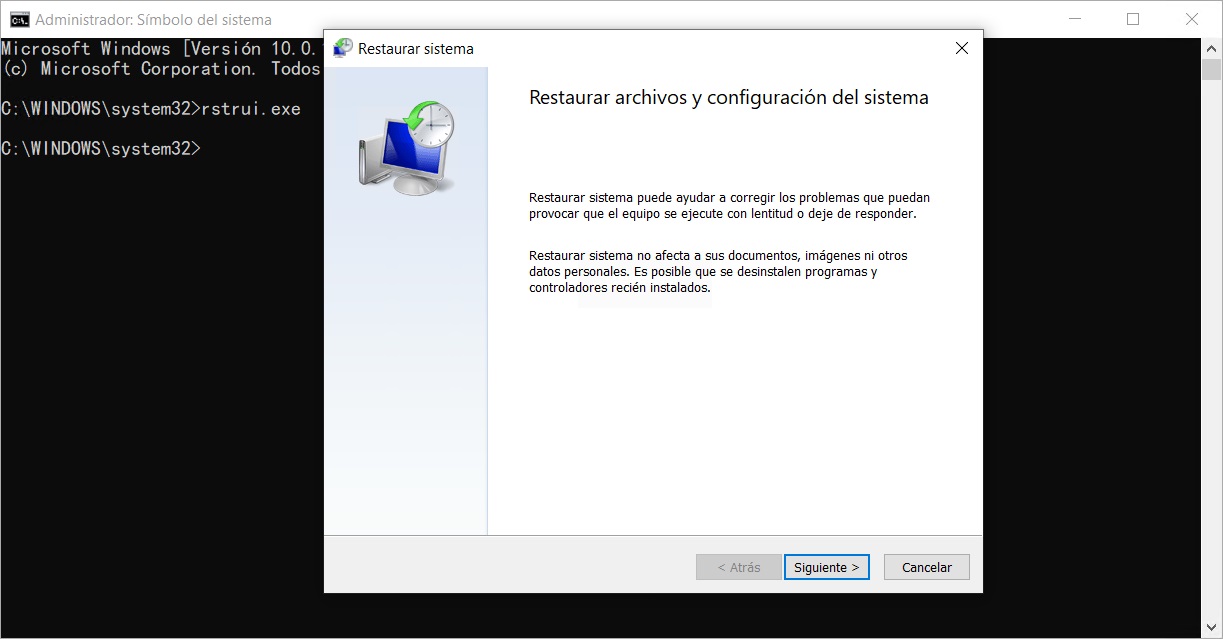Click the paragraph about documentos and imágenes
Viewport: 1223px width, 639px height.
tap(717, 271)
